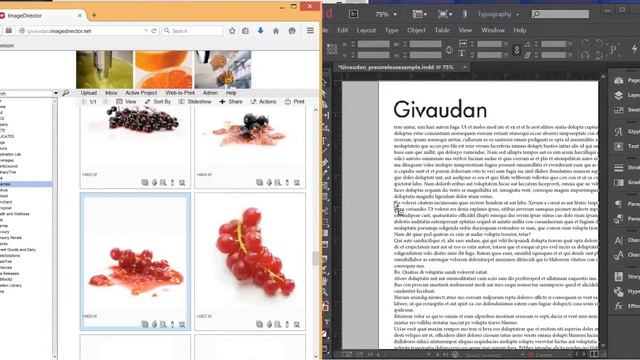Open the Hyperlinks panel icon in InDesign

click(619, 291)
